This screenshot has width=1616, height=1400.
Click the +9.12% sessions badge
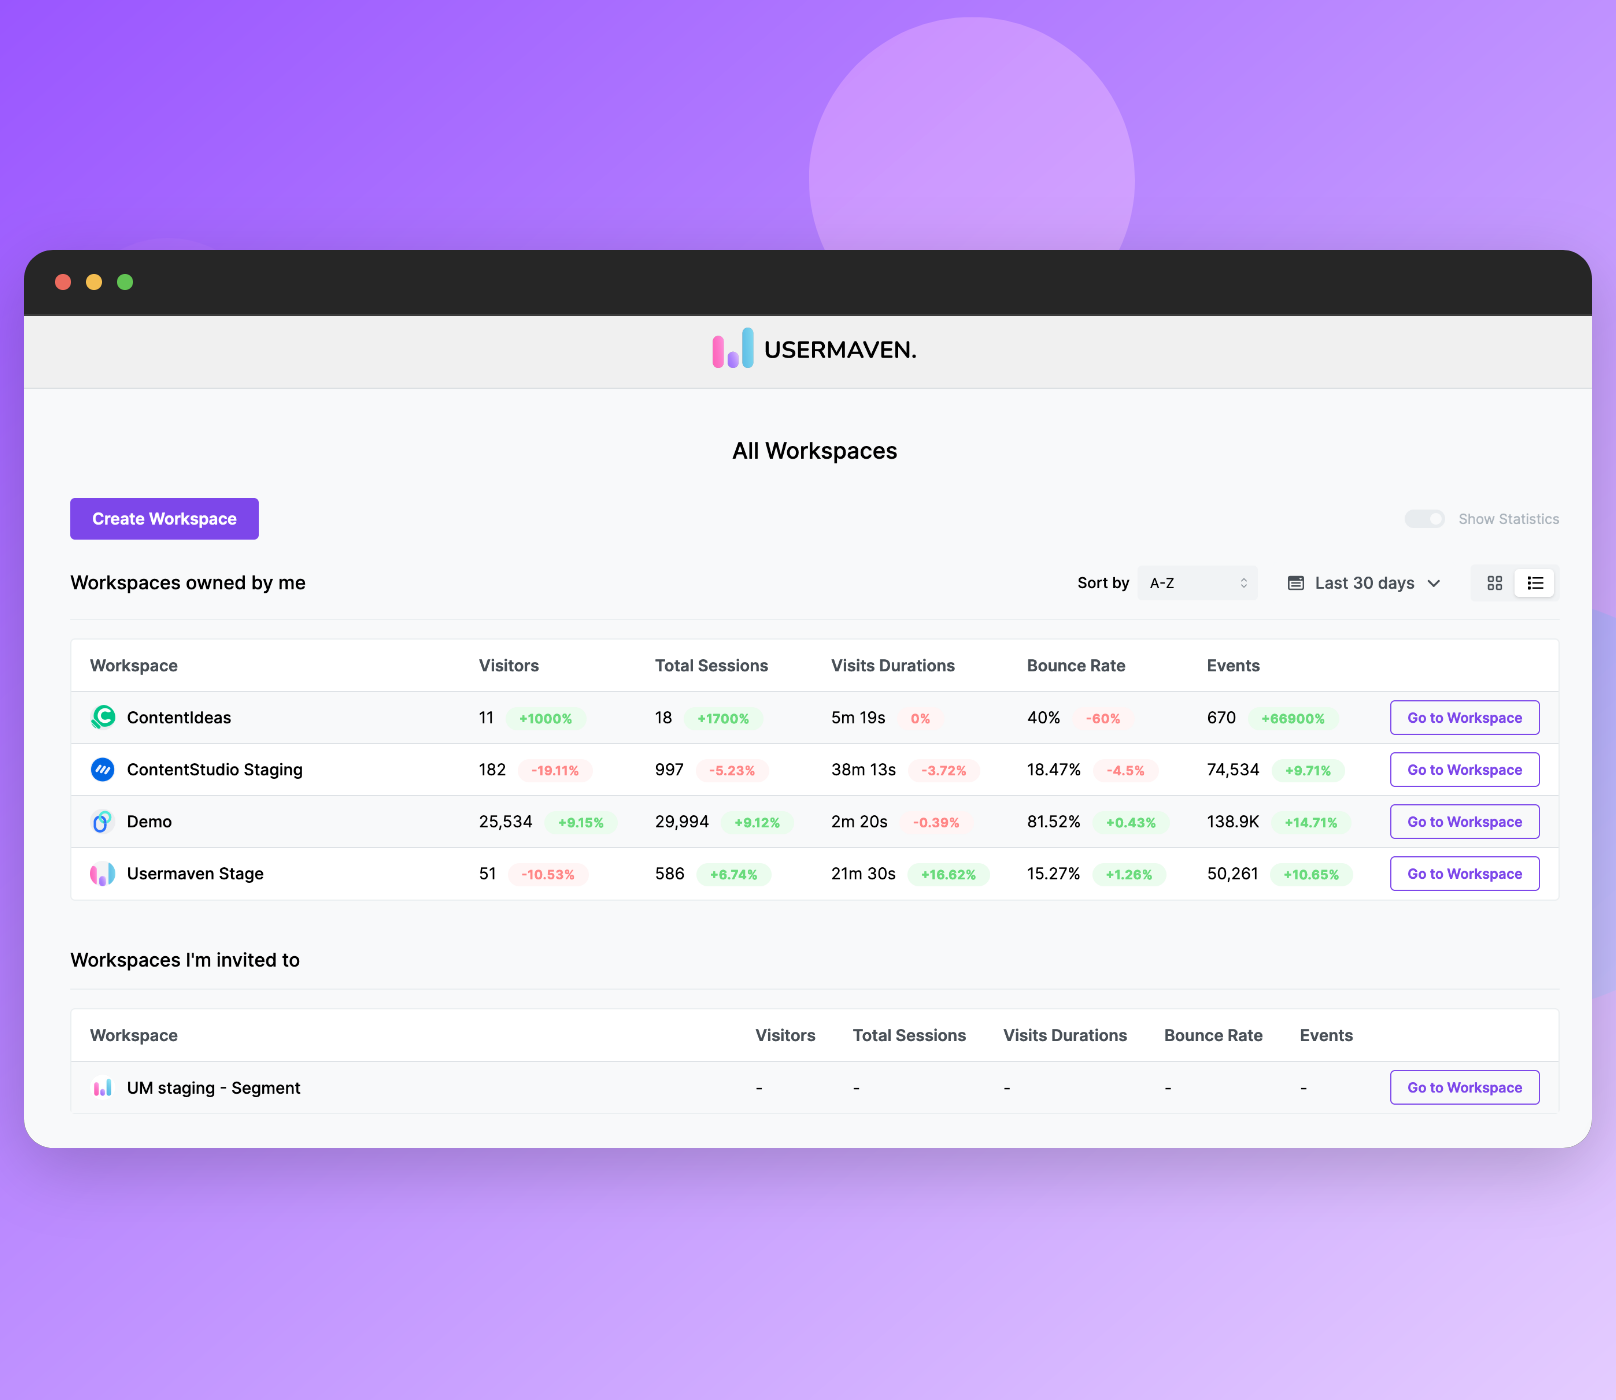[x=757, y=822]
